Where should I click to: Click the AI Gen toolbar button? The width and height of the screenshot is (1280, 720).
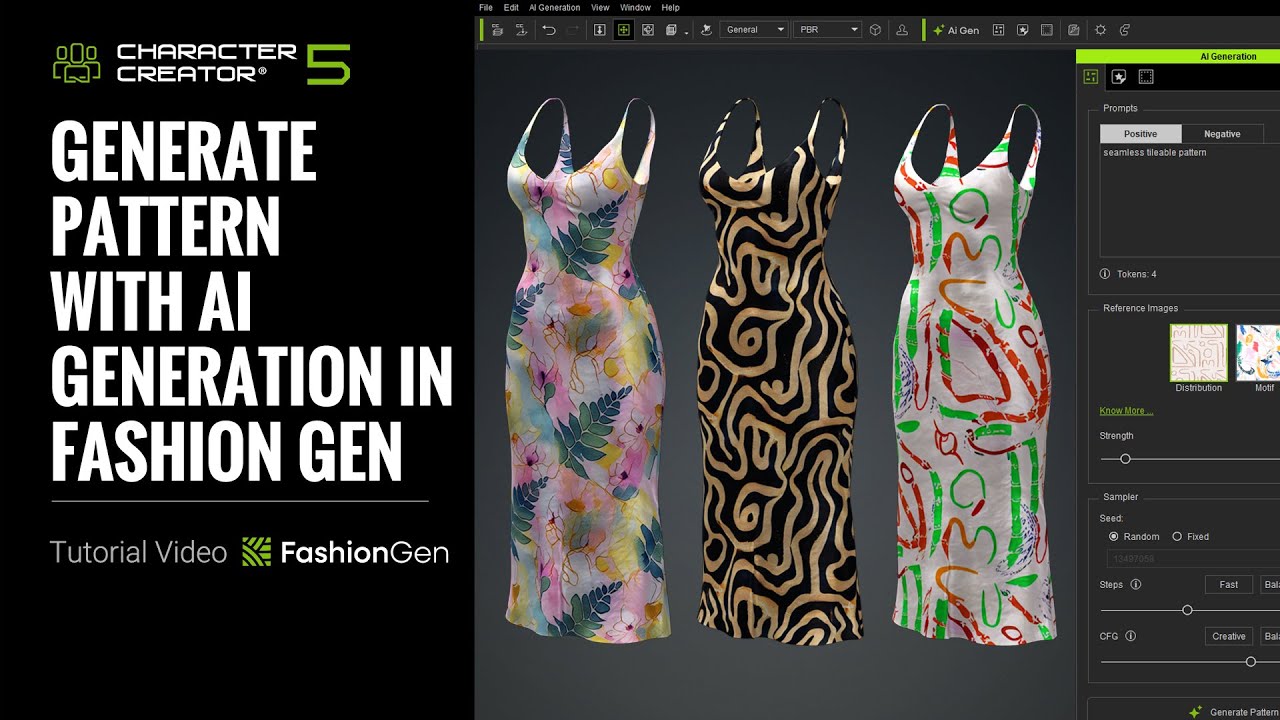(x=956, y=30)
